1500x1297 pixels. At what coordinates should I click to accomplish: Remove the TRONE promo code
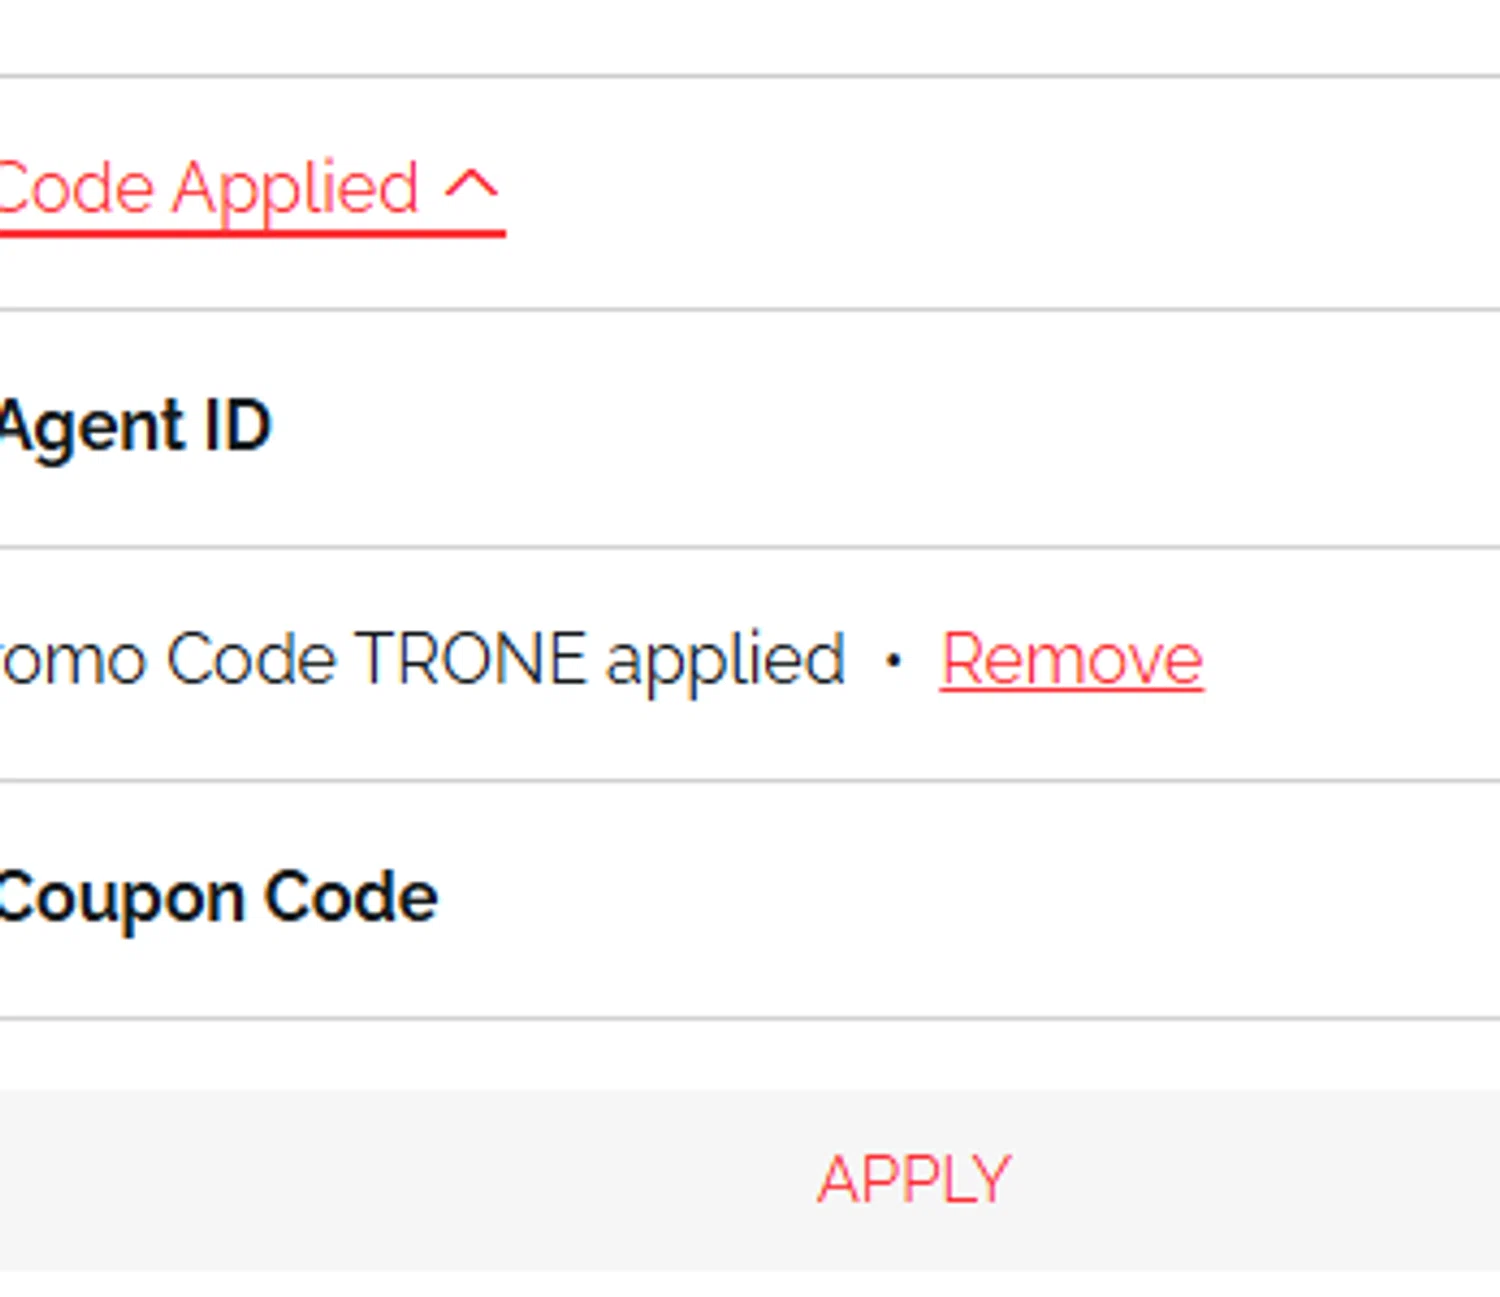point(1071,660)
